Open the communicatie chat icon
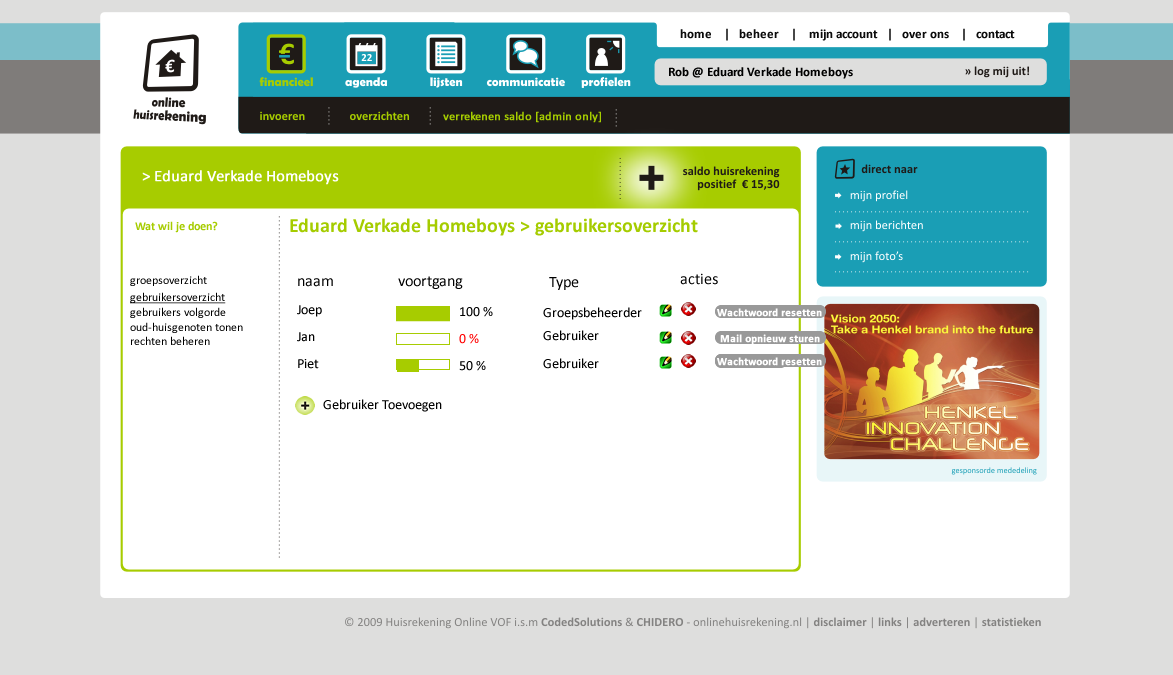This screenshot has width=1173, height=675. [x=525, y=54]
